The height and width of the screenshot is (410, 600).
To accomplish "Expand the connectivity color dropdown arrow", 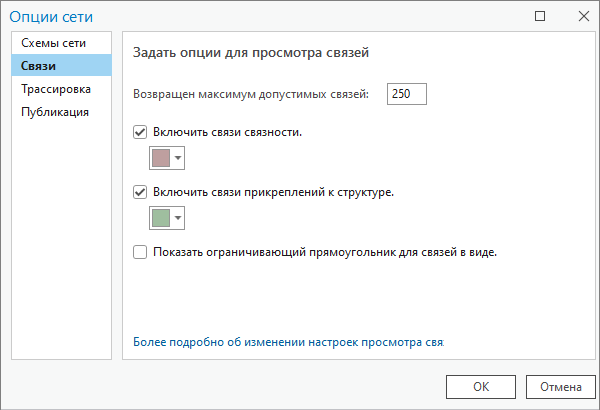I will 179,158.
